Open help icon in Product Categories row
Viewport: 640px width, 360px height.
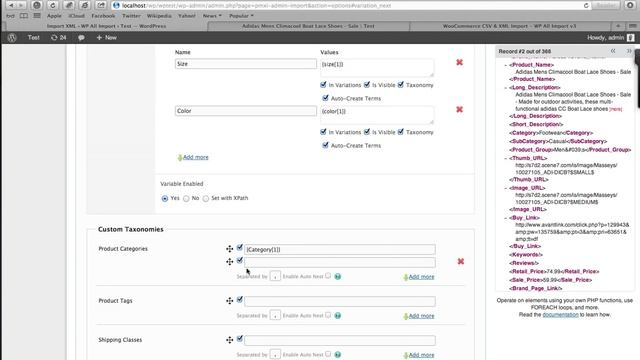pyautogui.click(x=338, y=277)
